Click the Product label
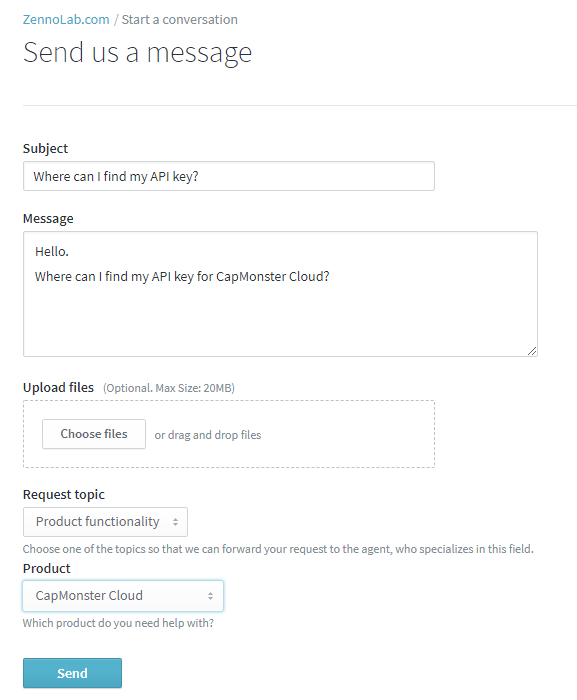 coord(47,568)
